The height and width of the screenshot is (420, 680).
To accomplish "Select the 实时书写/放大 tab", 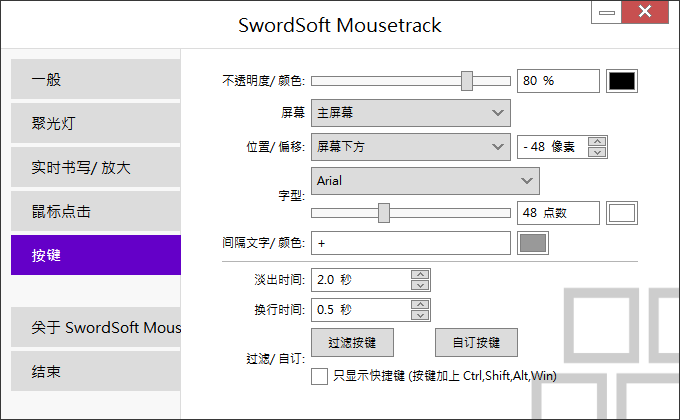I will point(95,167).
